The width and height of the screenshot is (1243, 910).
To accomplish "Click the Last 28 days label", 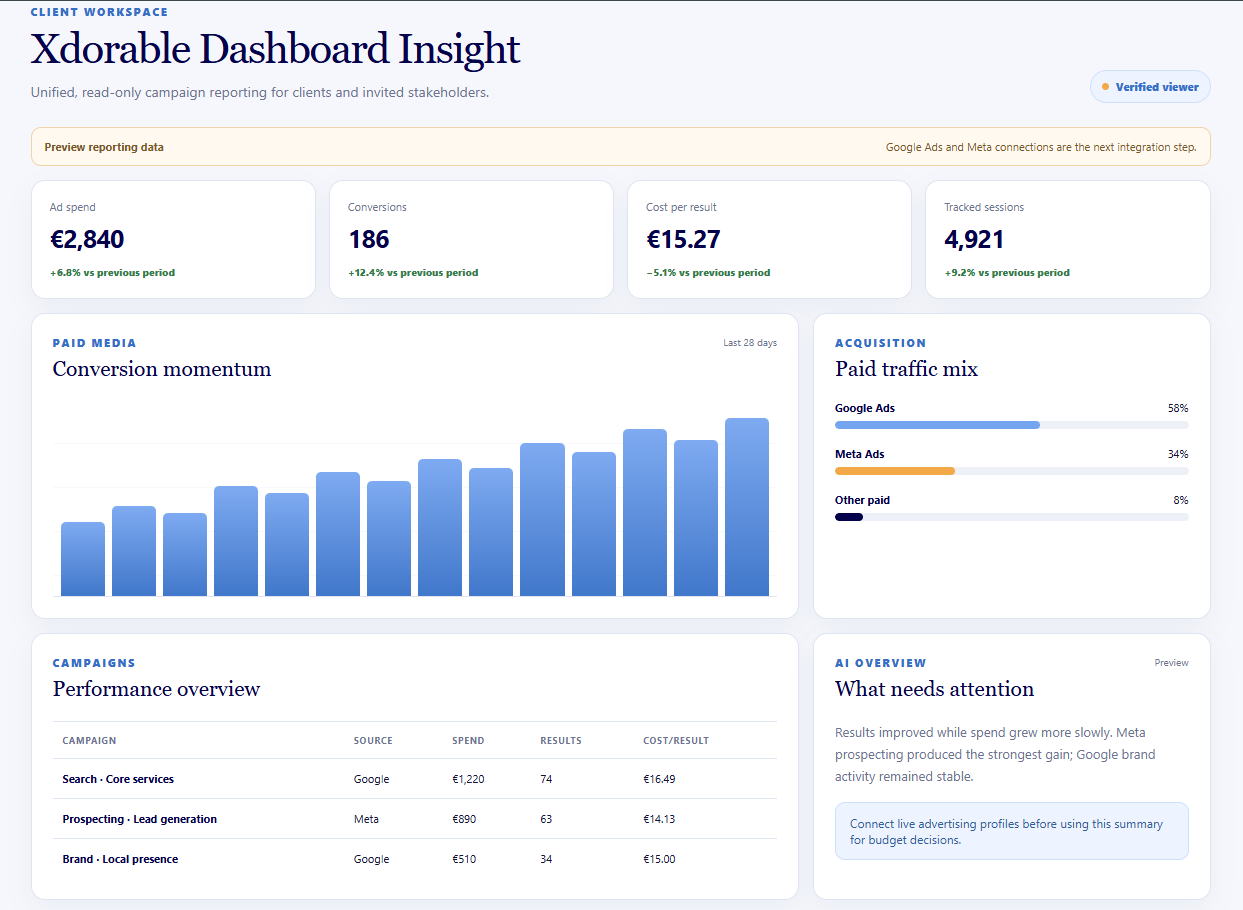I will pos(750,343).
